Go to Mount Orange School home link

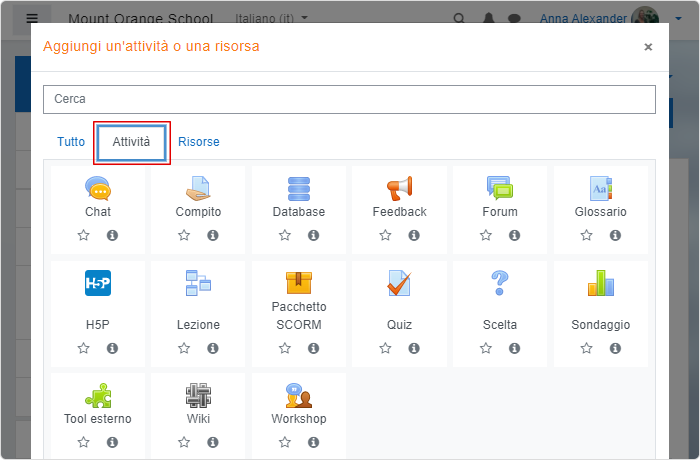(141, 18)
